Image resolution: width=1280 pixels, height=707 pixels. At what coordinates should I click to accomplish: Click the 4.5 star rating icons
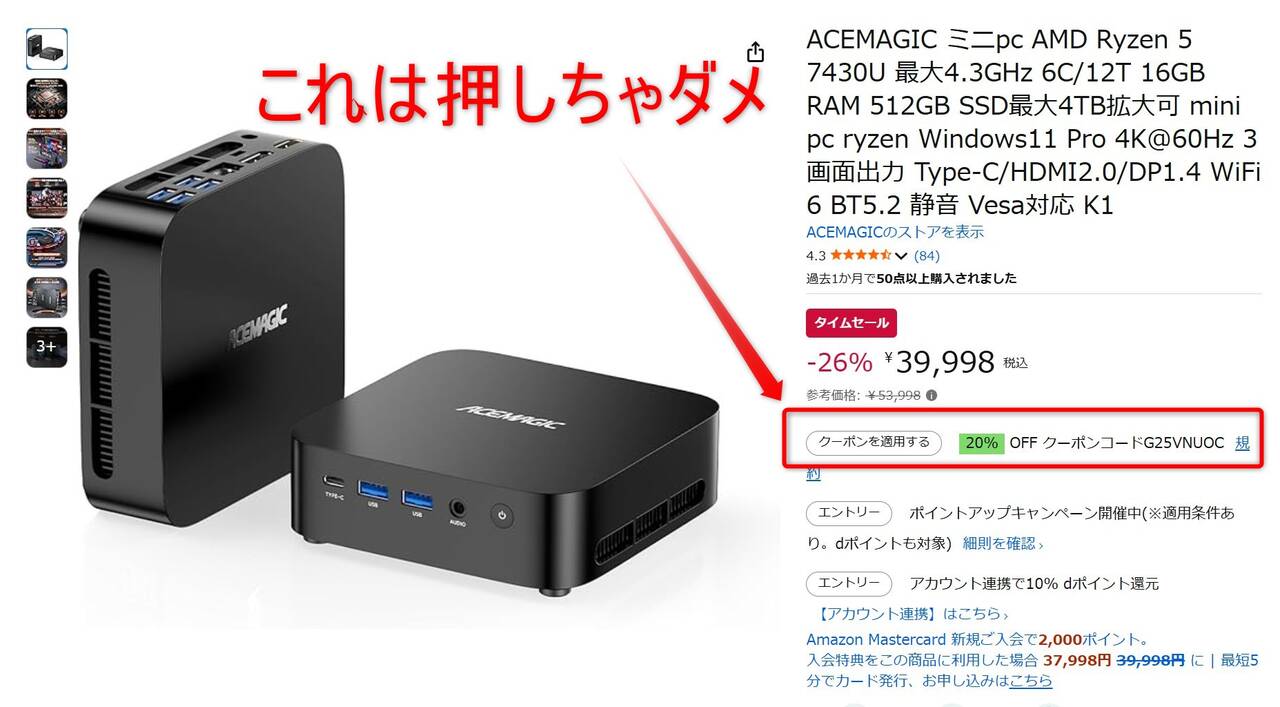click(861, 255)
